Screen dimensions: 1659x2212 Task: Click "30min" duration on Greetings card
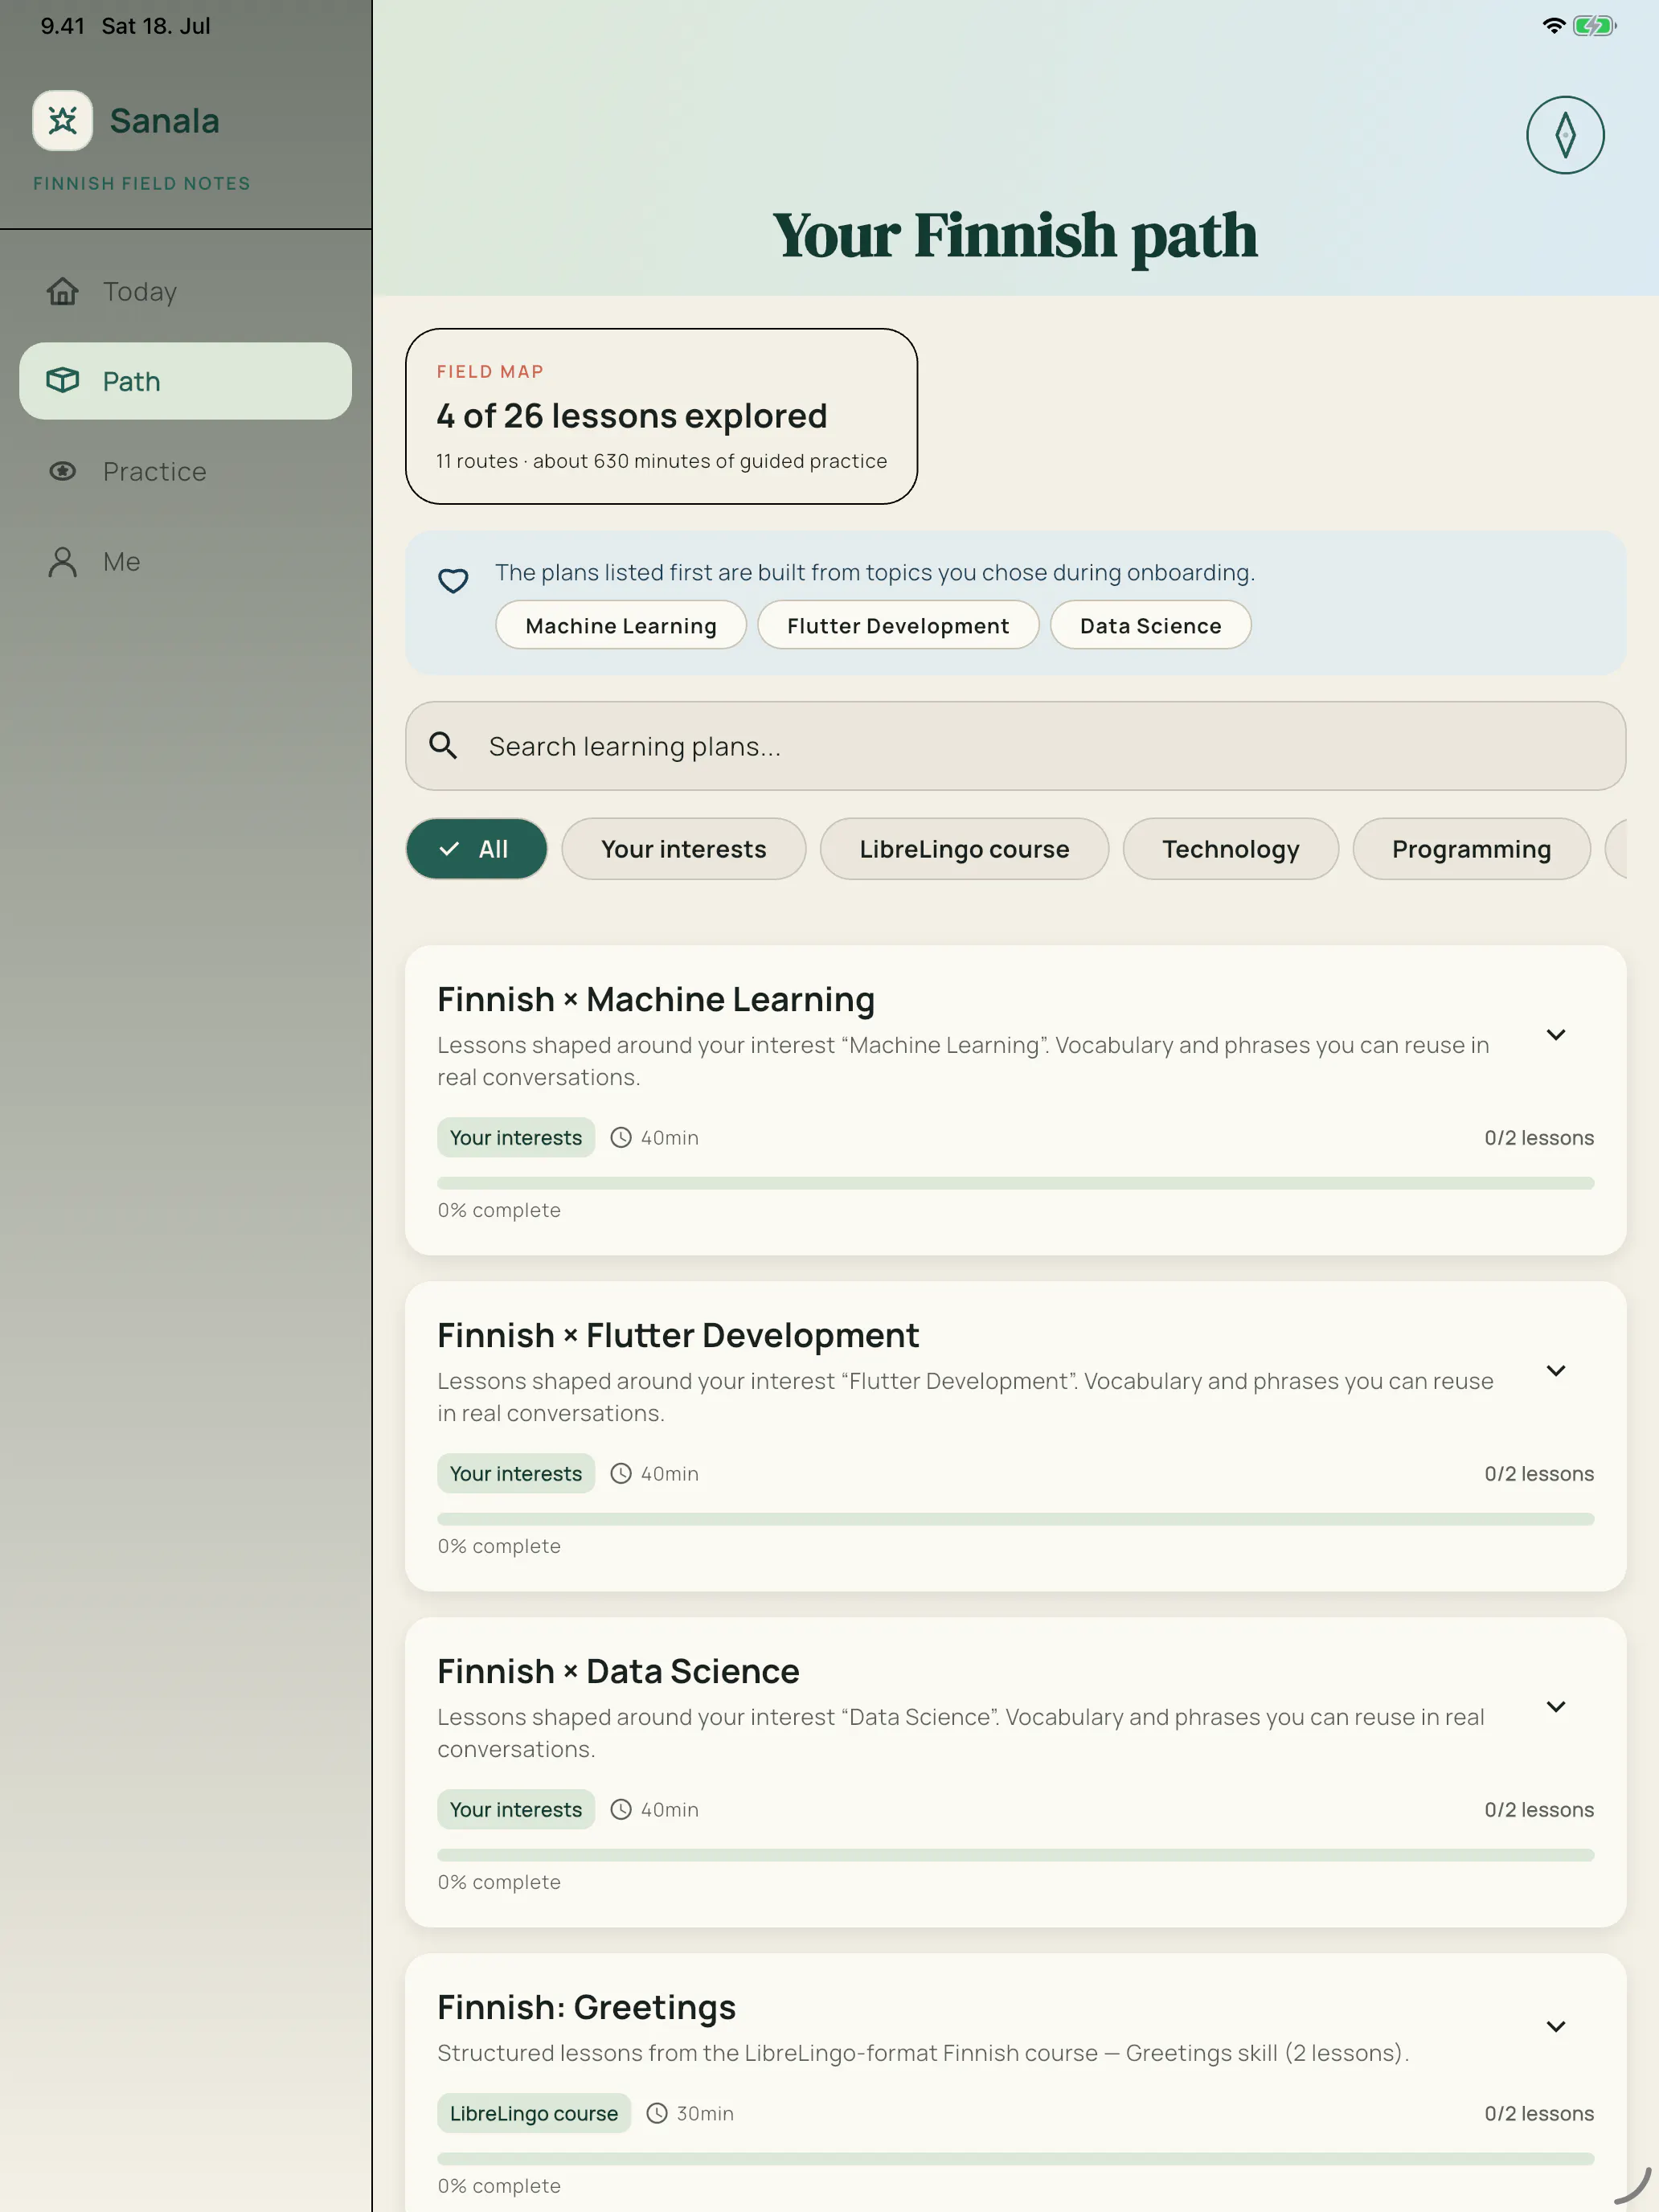(705, 2113)
